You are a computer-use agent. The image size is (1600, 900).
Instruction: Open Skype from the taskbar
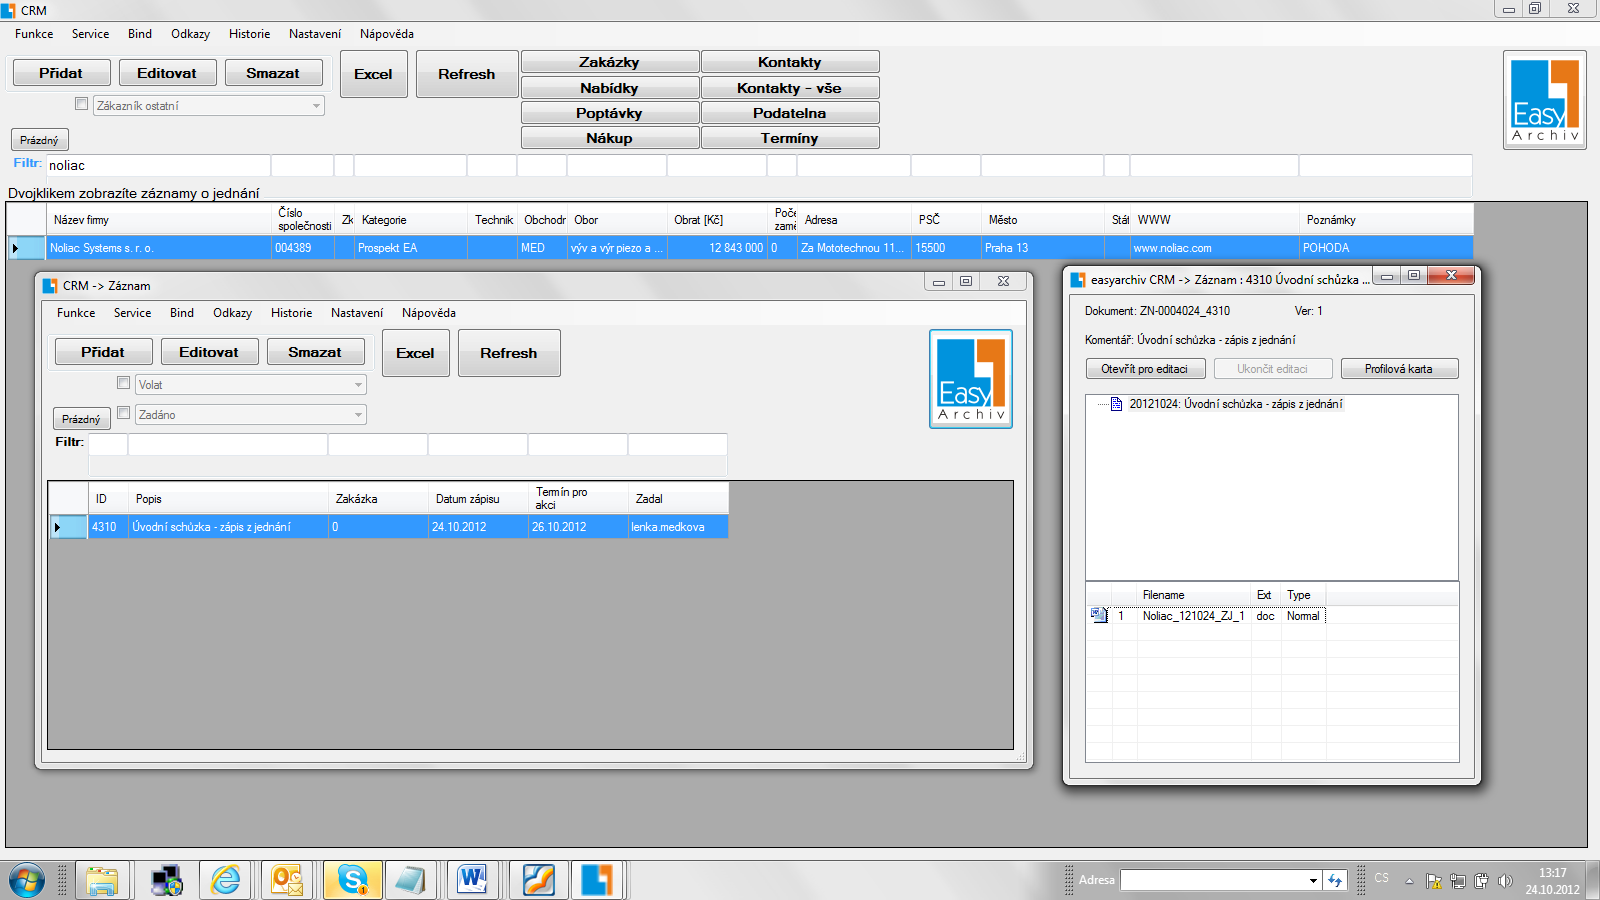pyautogui.click(x=352, y=880)
